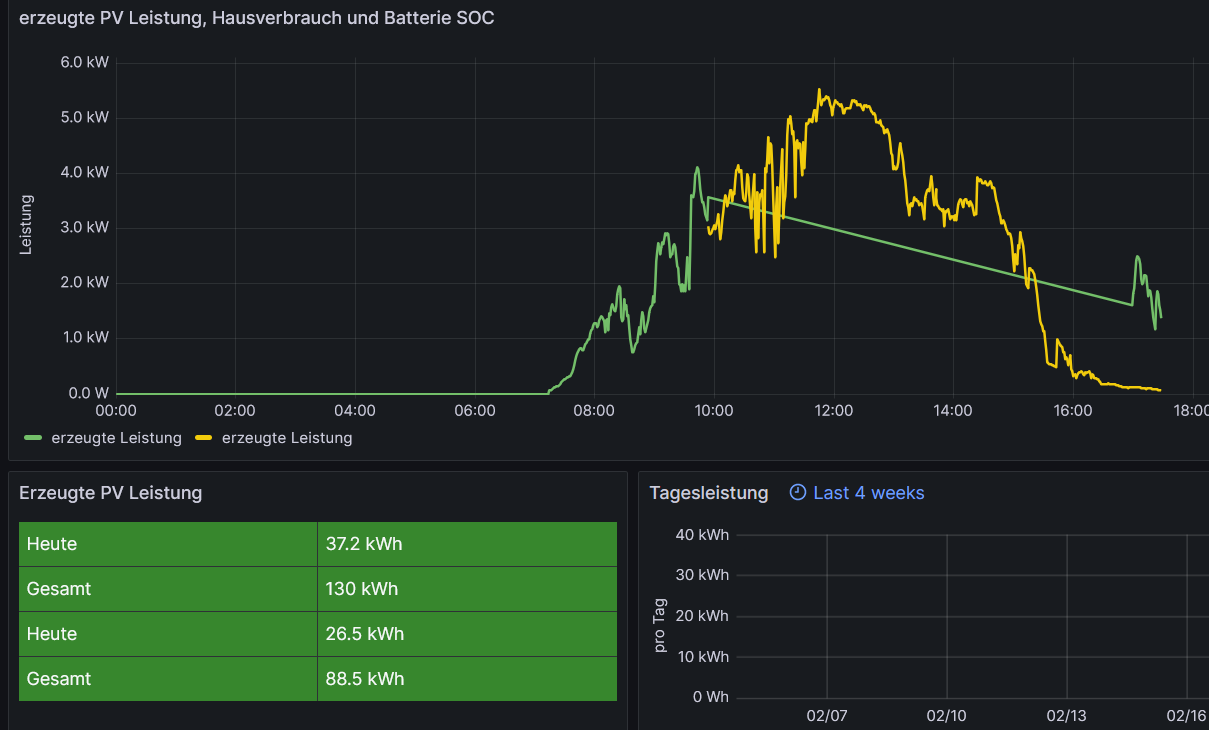Open the Erzeugte PV Leistung panel title menu
This screenshot has width=1209, height=730.
click(110, 492)
